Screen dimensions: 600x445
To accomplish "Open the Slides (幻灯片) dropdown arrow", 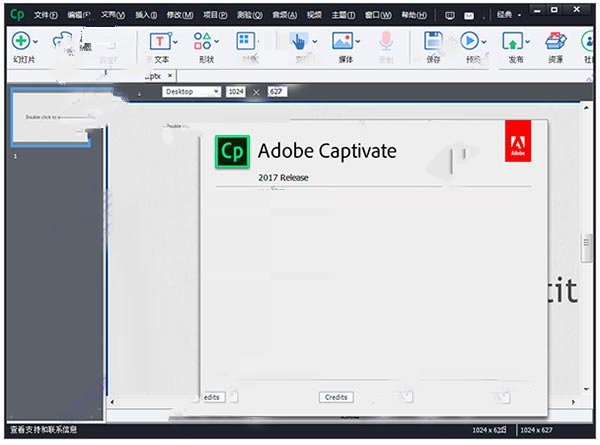I will pyautogui.click(x=36, y=41).
